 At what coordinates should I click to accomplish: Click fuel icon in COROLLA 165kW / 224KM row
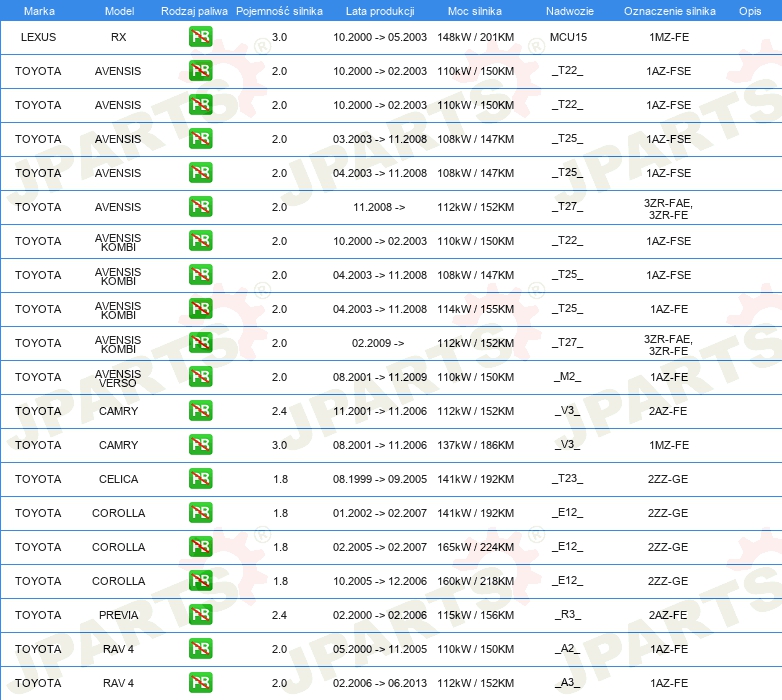coord(200,546)
